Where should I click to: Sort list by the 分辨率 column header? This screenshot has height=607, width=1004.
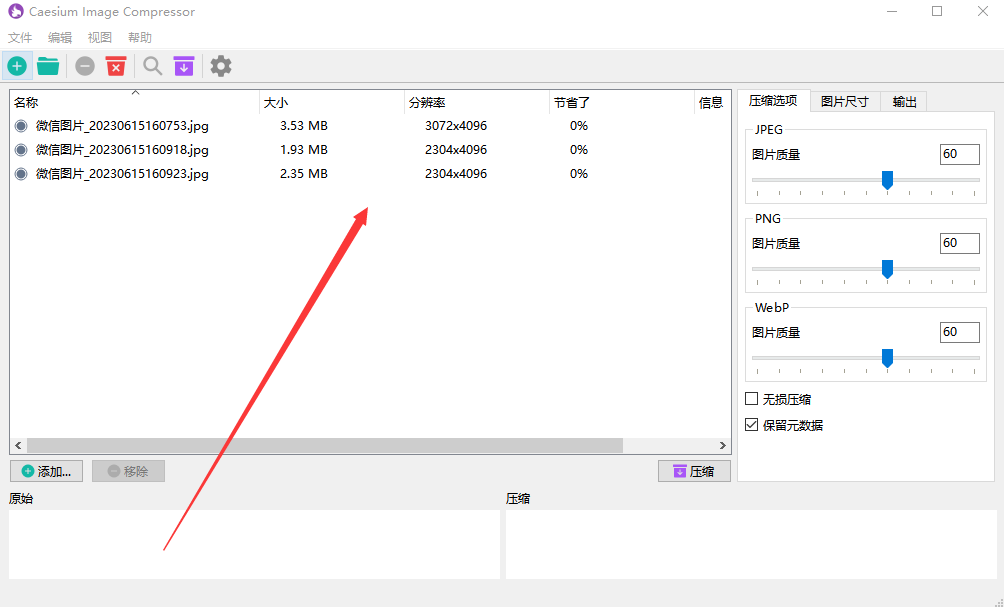(476, 102)
